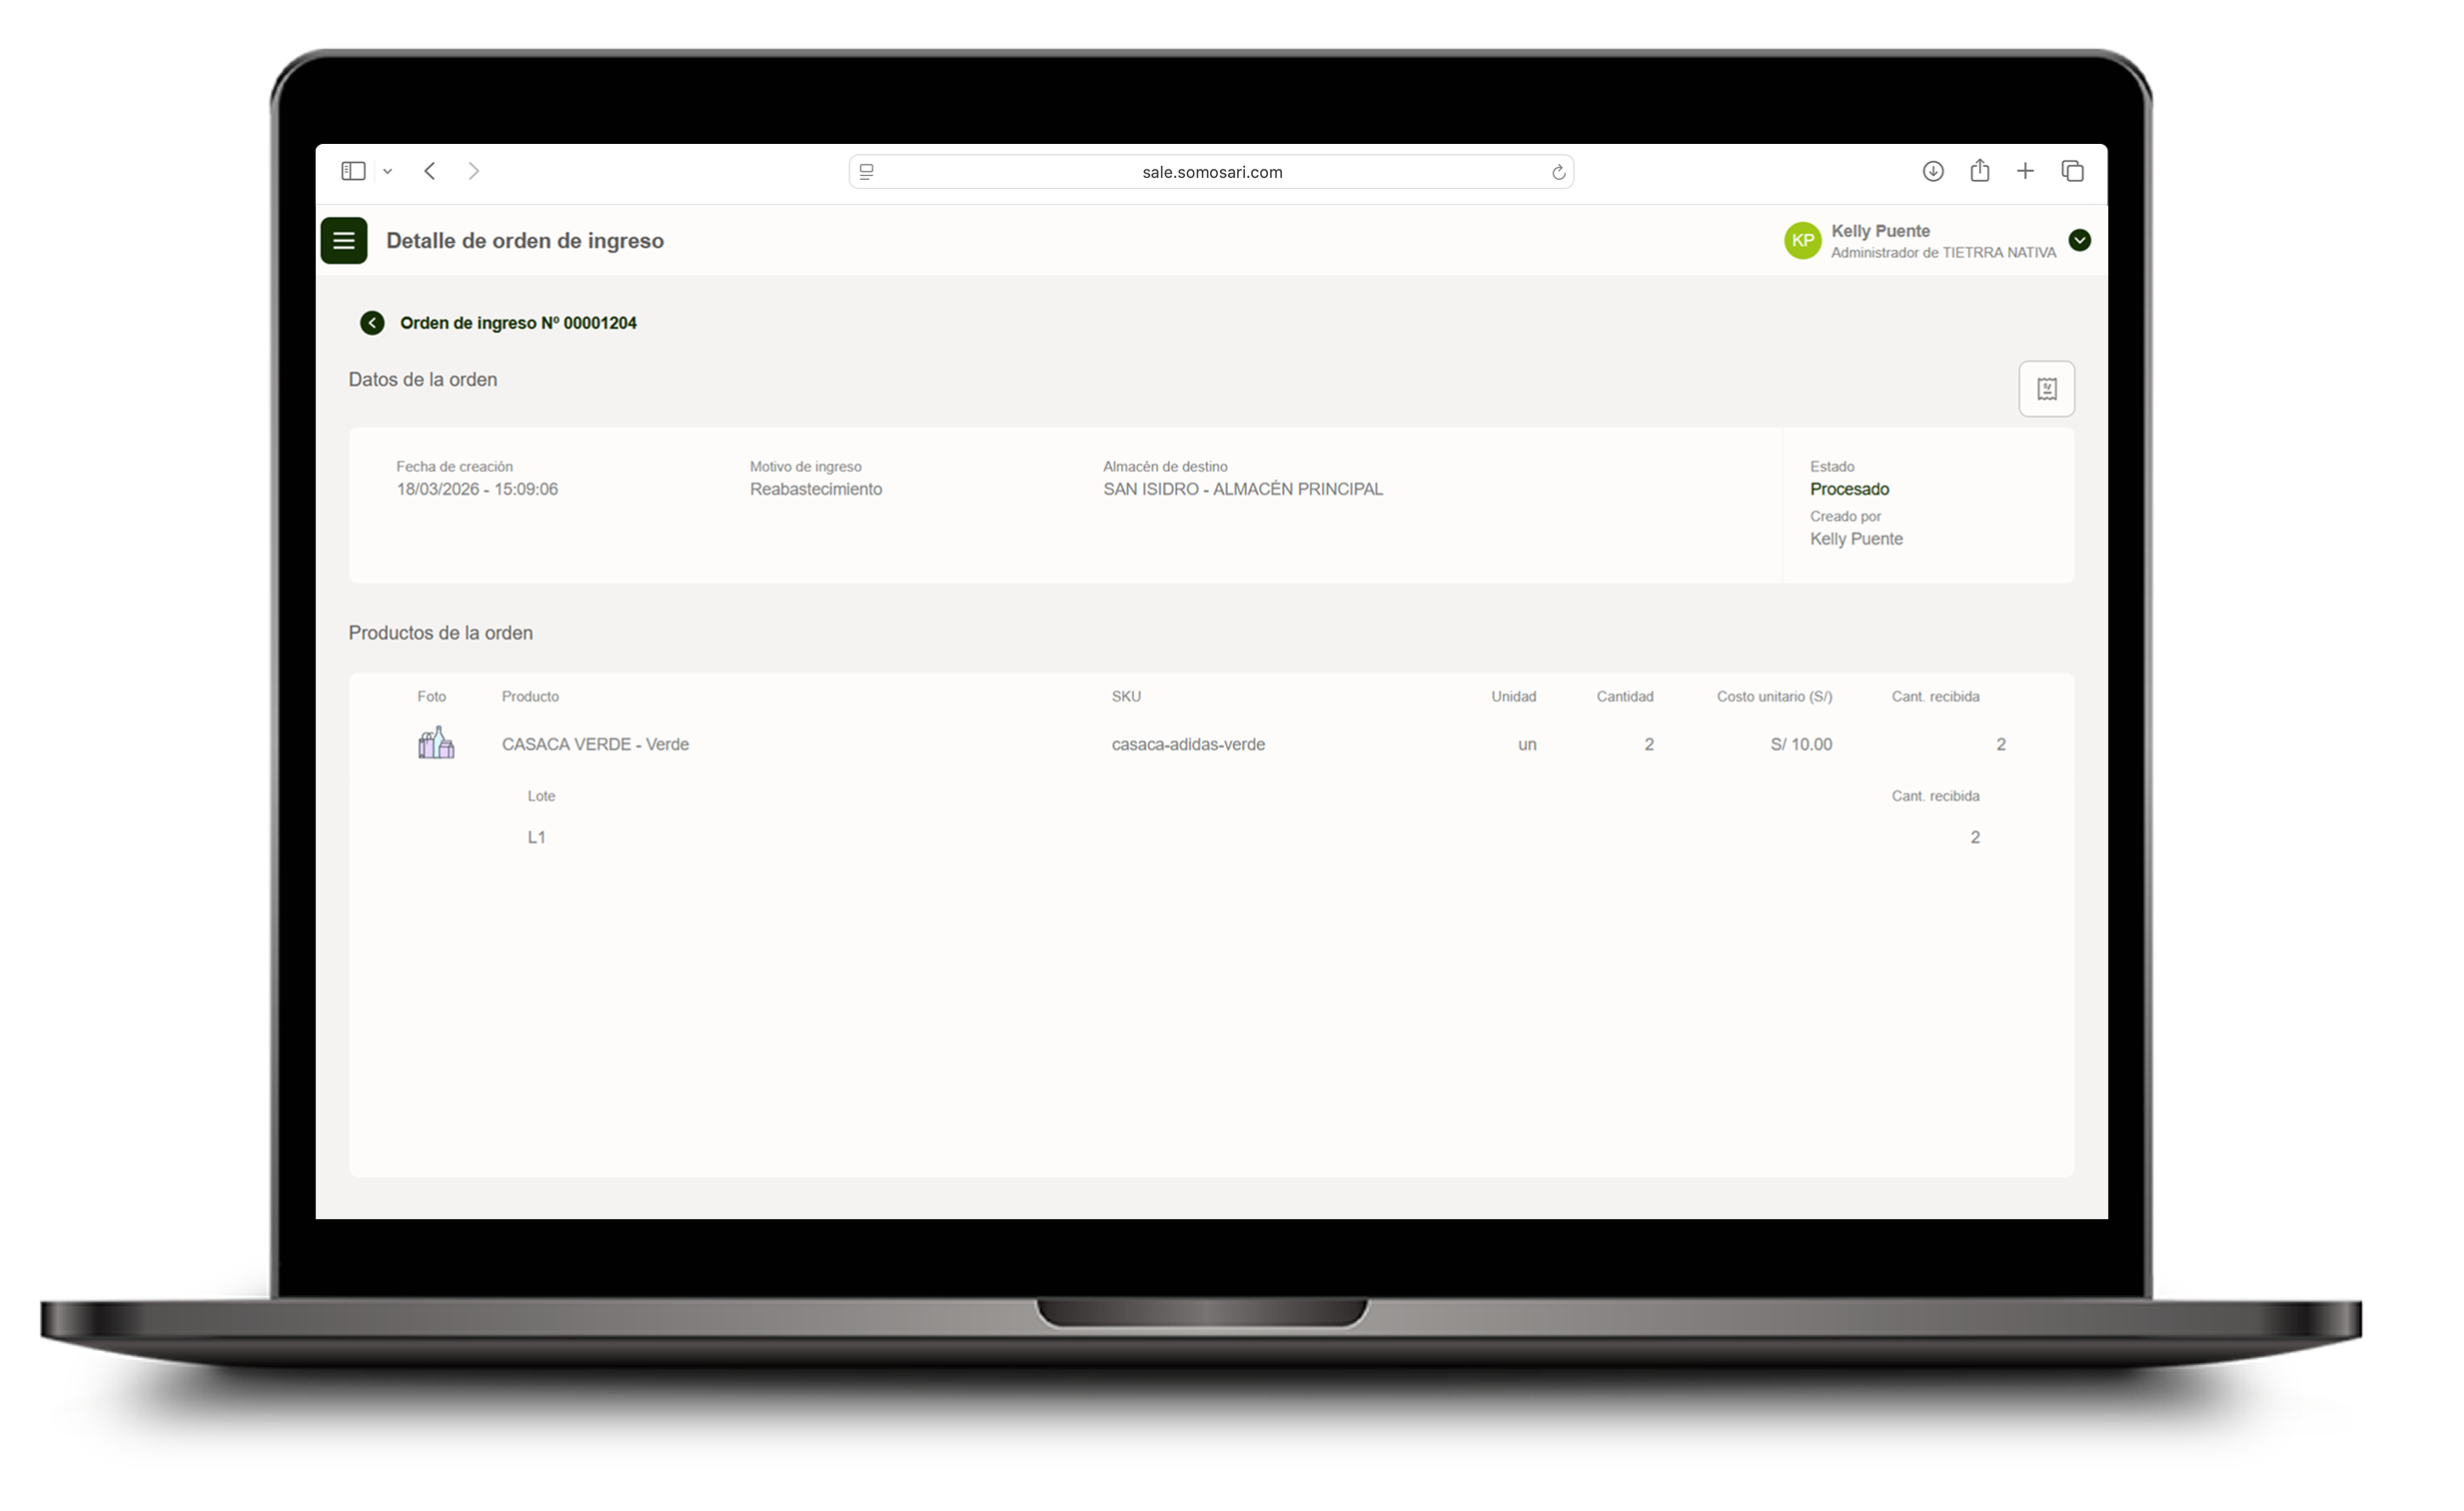Open the site settings icon in address bar

pyautogui.click(x=867, y=172)
